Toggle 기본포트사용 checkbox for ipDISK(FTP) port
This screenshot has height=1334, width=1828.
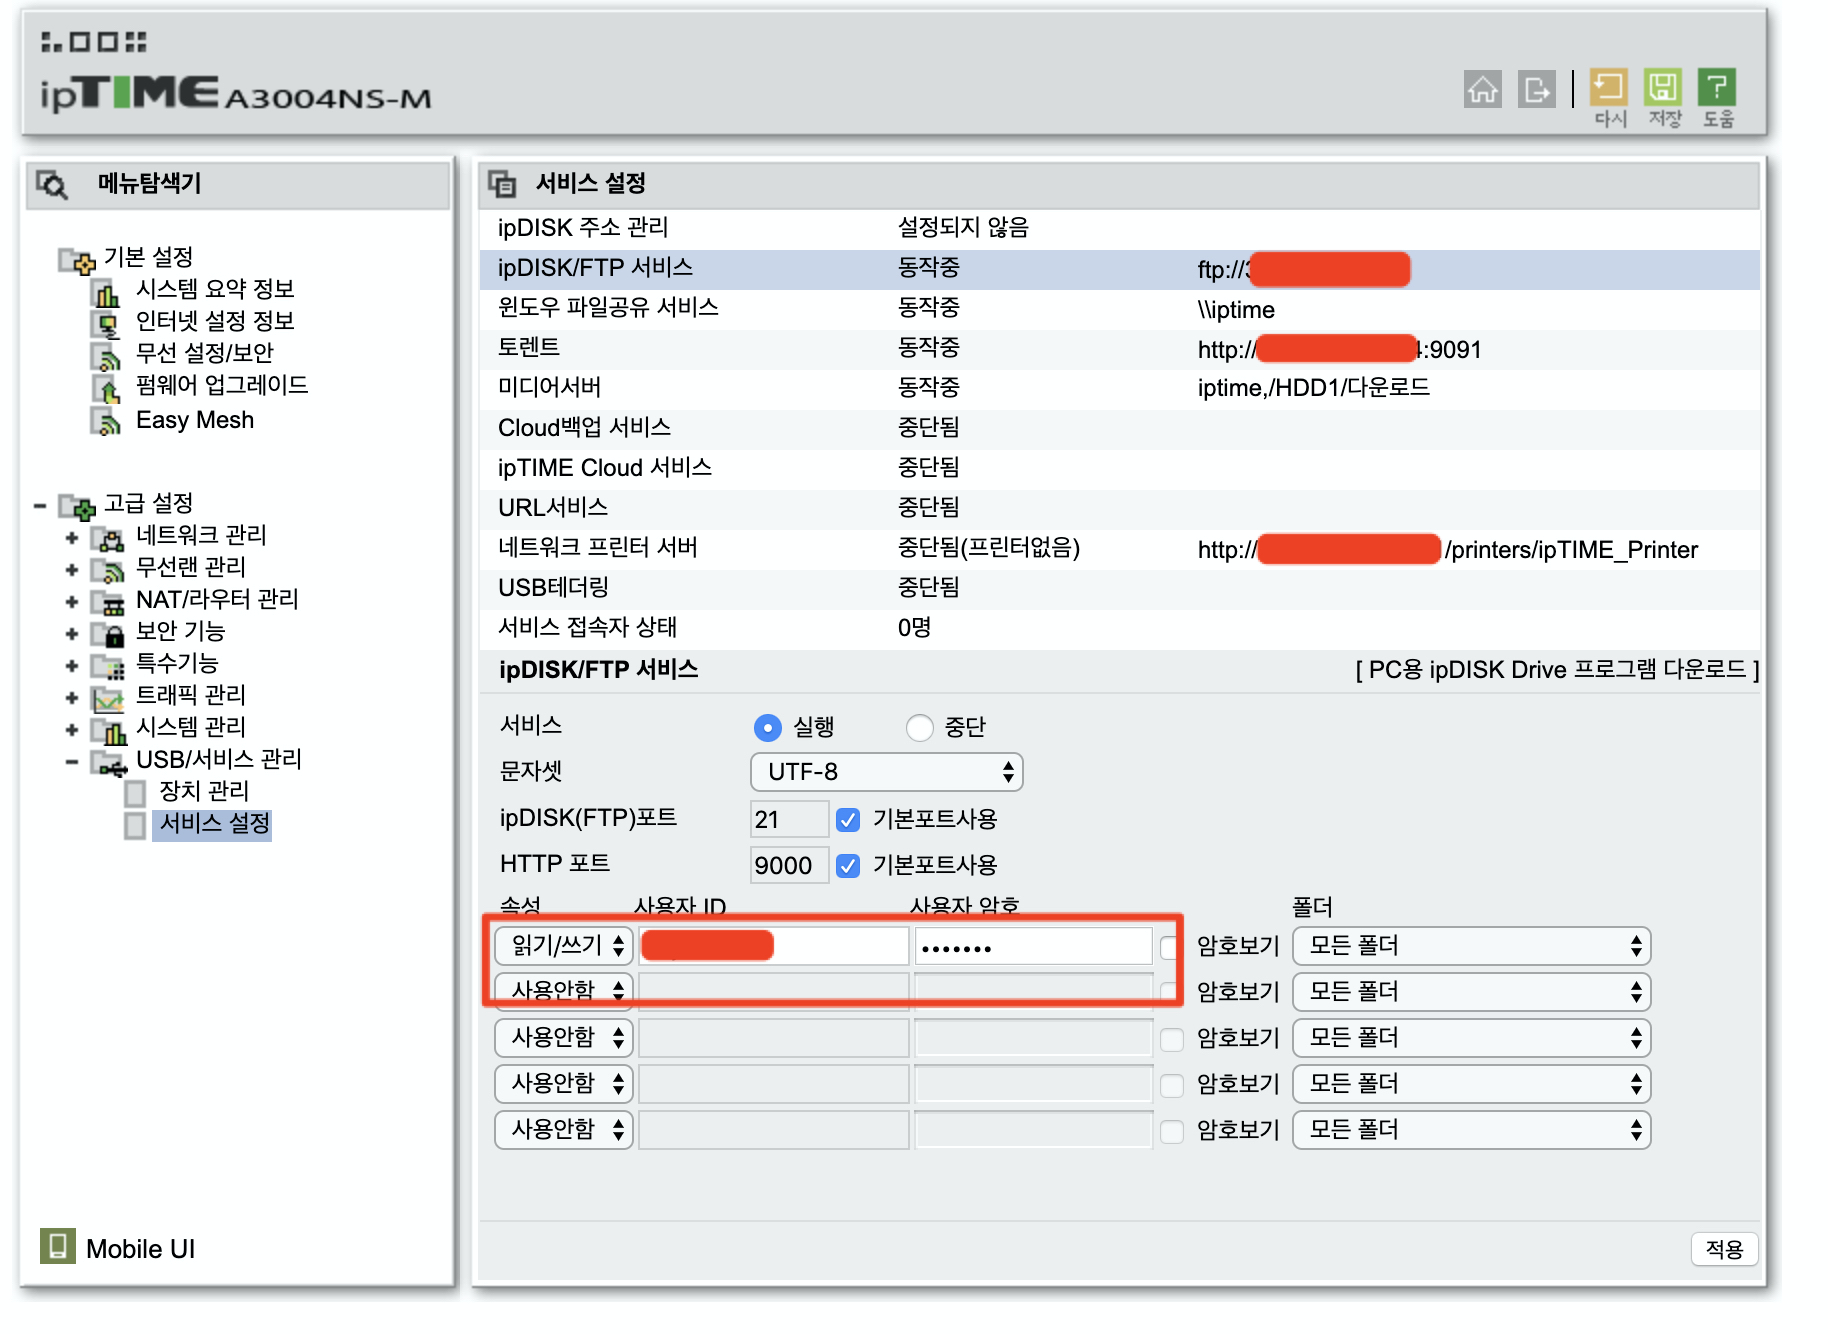pyautogui.click(x=848, y=820)
